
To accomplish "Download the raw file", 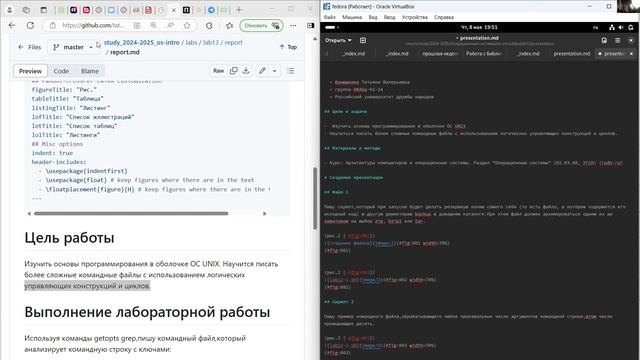I will (246, 71).
